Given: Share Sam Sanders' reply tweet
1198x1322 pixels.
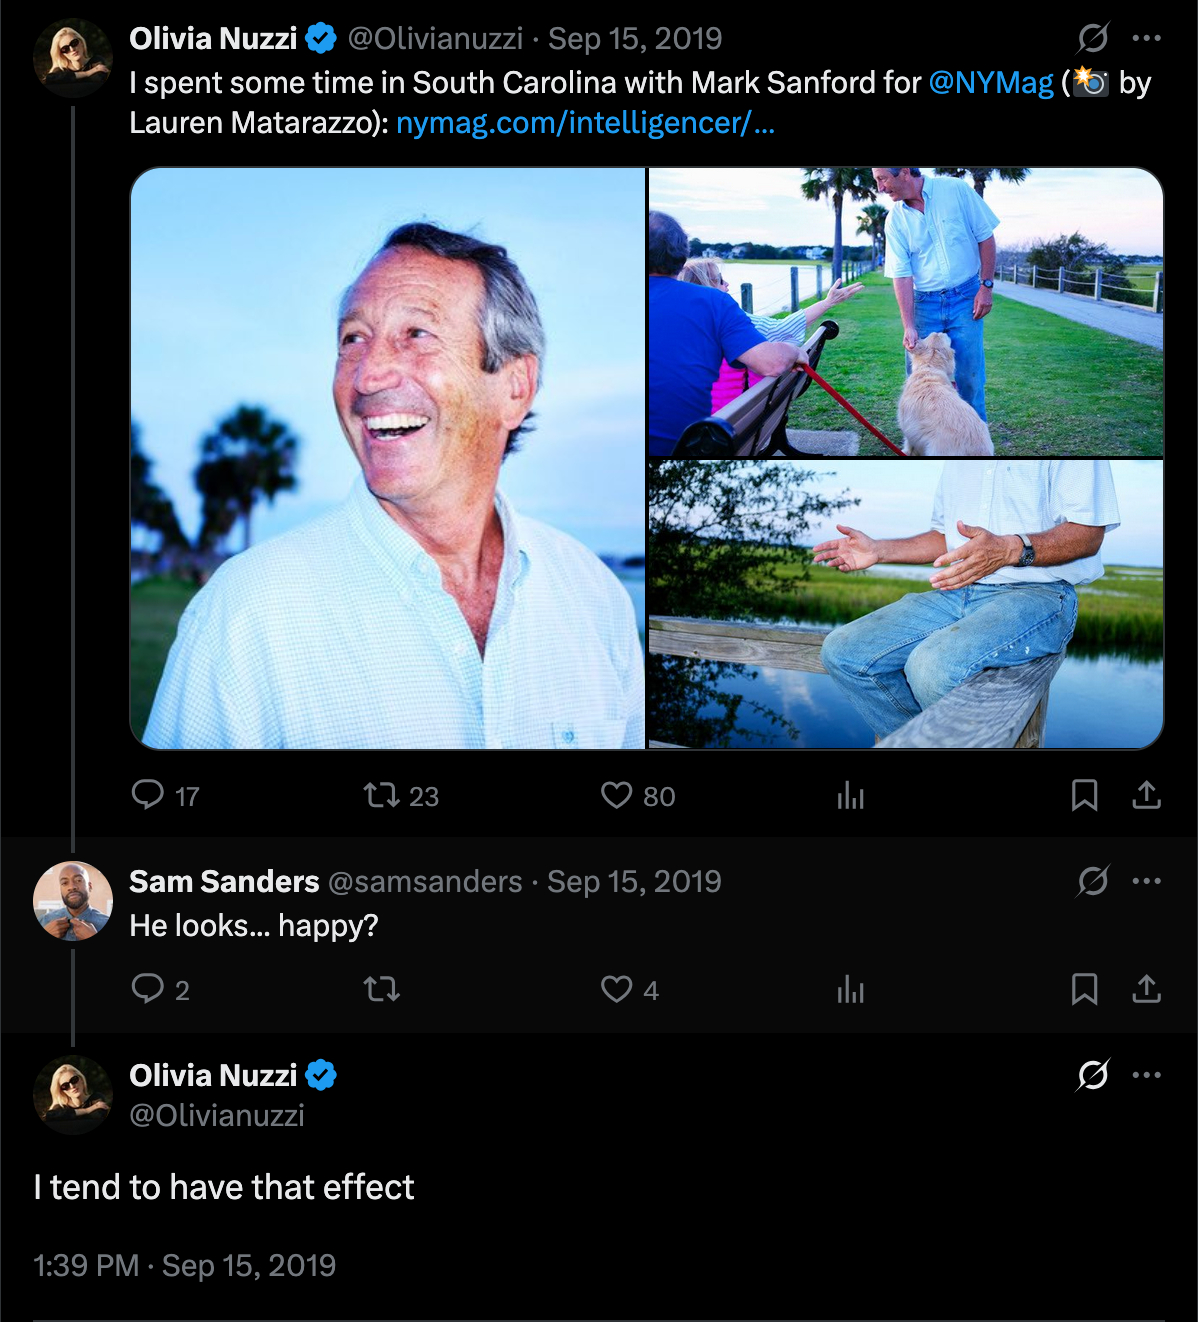Looking at the screenshot, I should (x=1146, y=989).
